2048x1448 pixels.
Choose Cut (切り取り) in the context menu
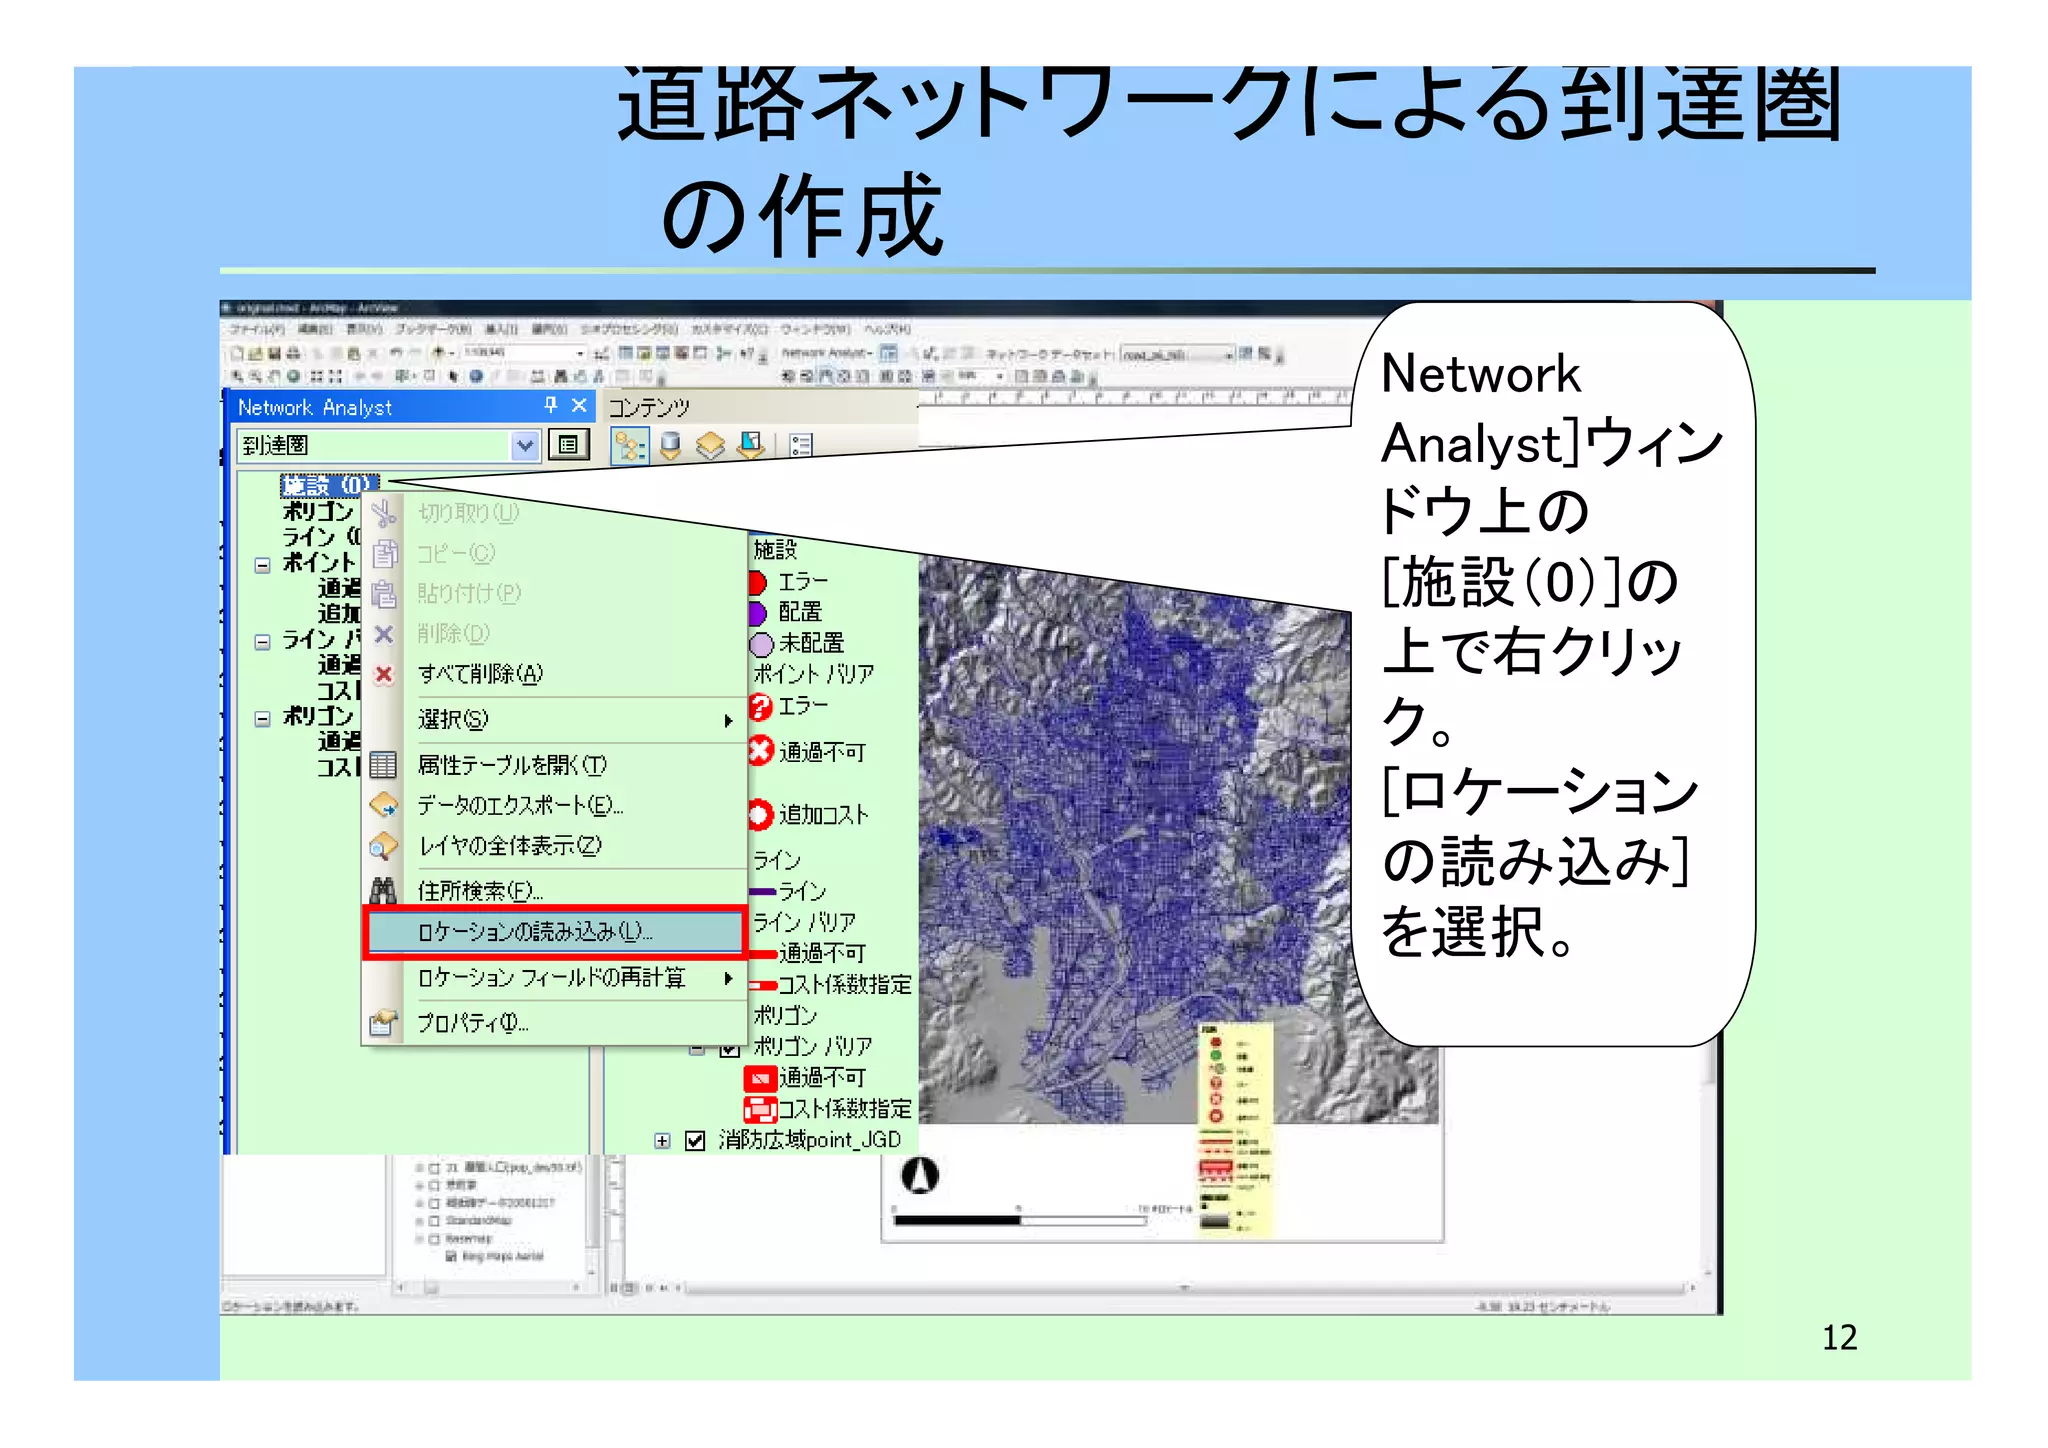tap(555, 513)
